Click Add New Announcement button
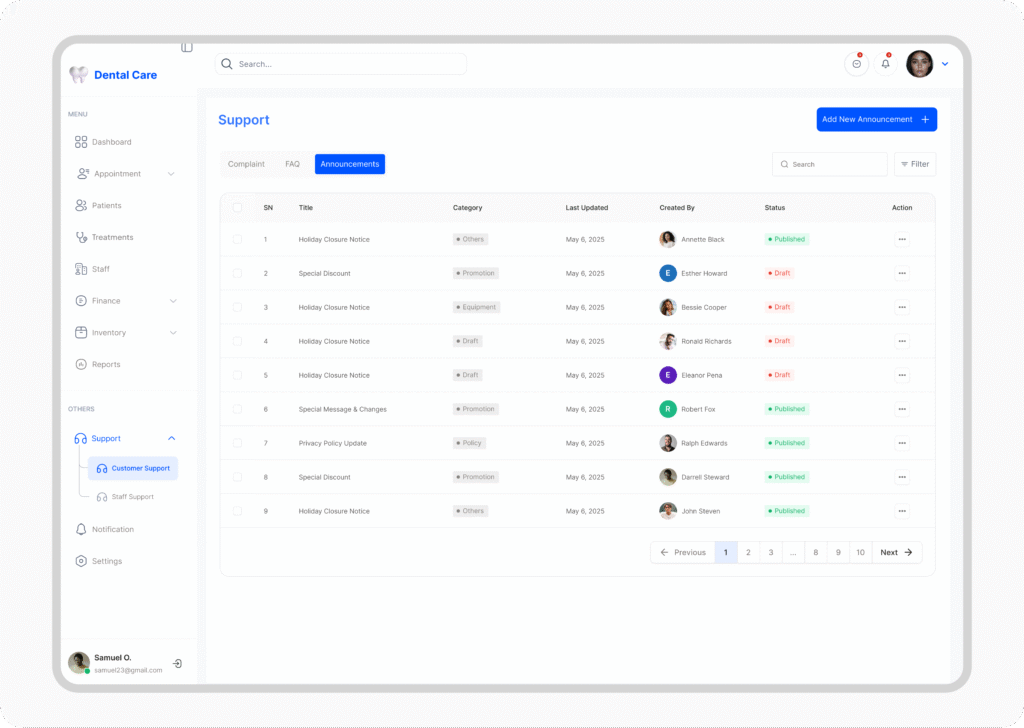Image resolution: width=1024 pixels, height=728 pixels. coord(876,120)
